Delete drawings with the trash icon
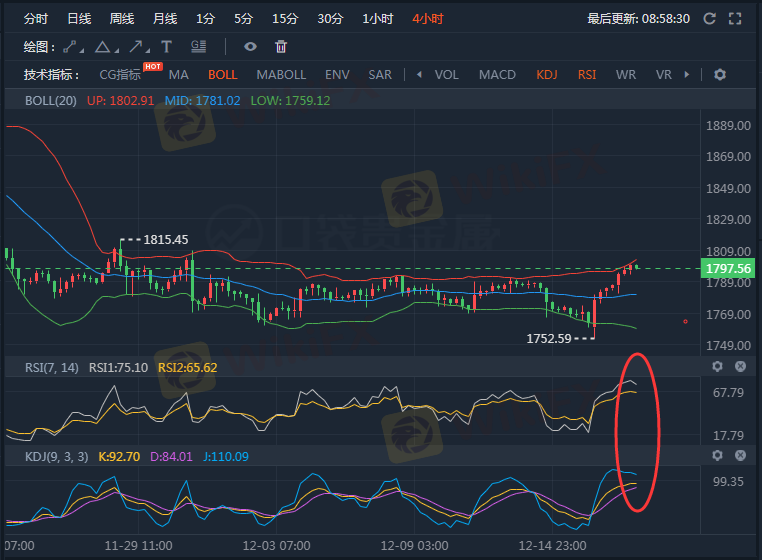 [x=281, y=46]
